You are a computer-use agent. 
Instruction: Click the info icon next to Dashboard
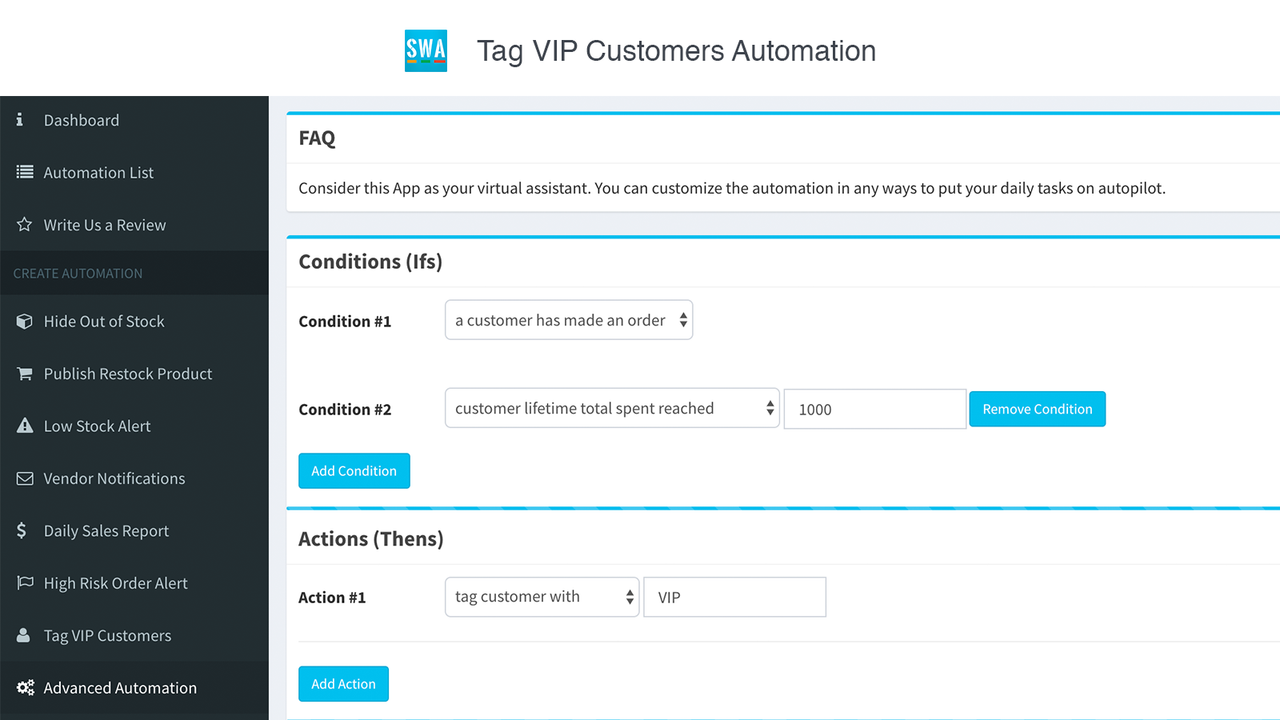tap(20, 120)
